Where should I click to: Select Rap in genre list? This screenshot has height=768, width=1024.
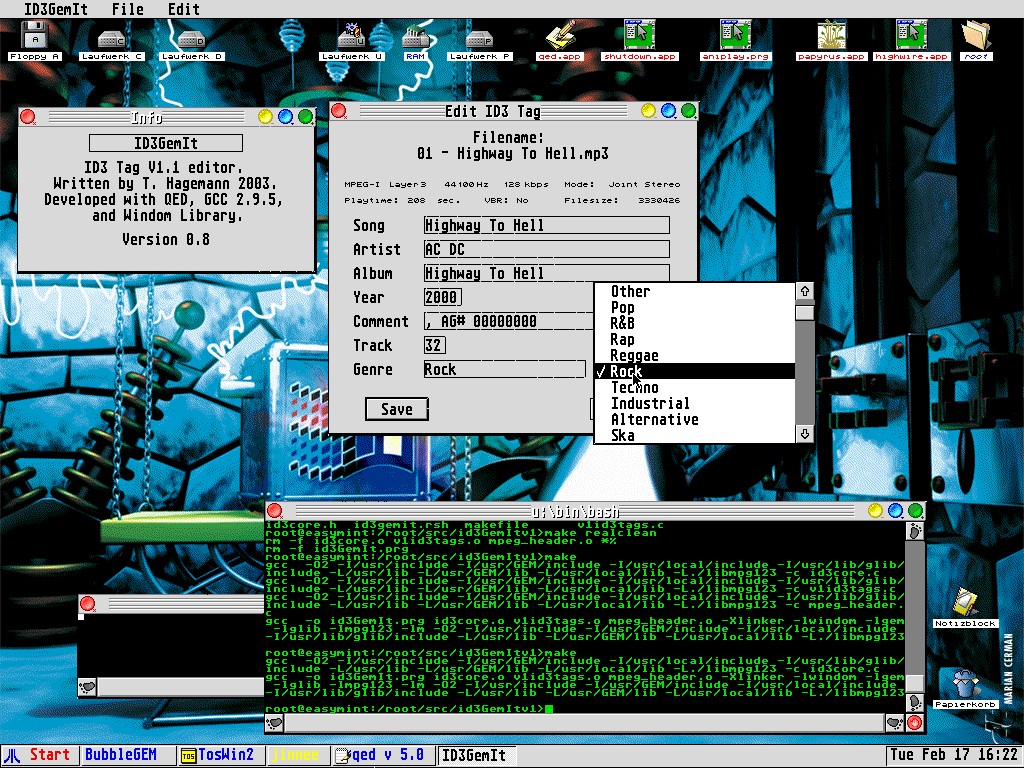pyautogui.click(x=695, y=340)
